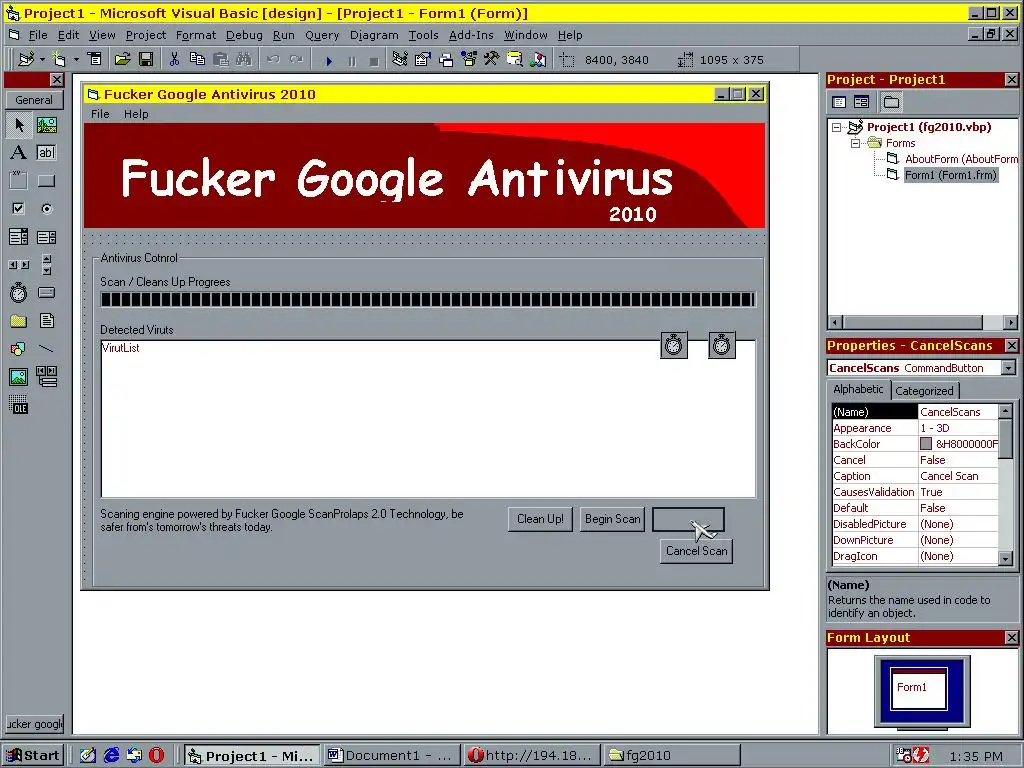Select the Data control tool
Screen dimensions: 1024x768
pos(46,377)
